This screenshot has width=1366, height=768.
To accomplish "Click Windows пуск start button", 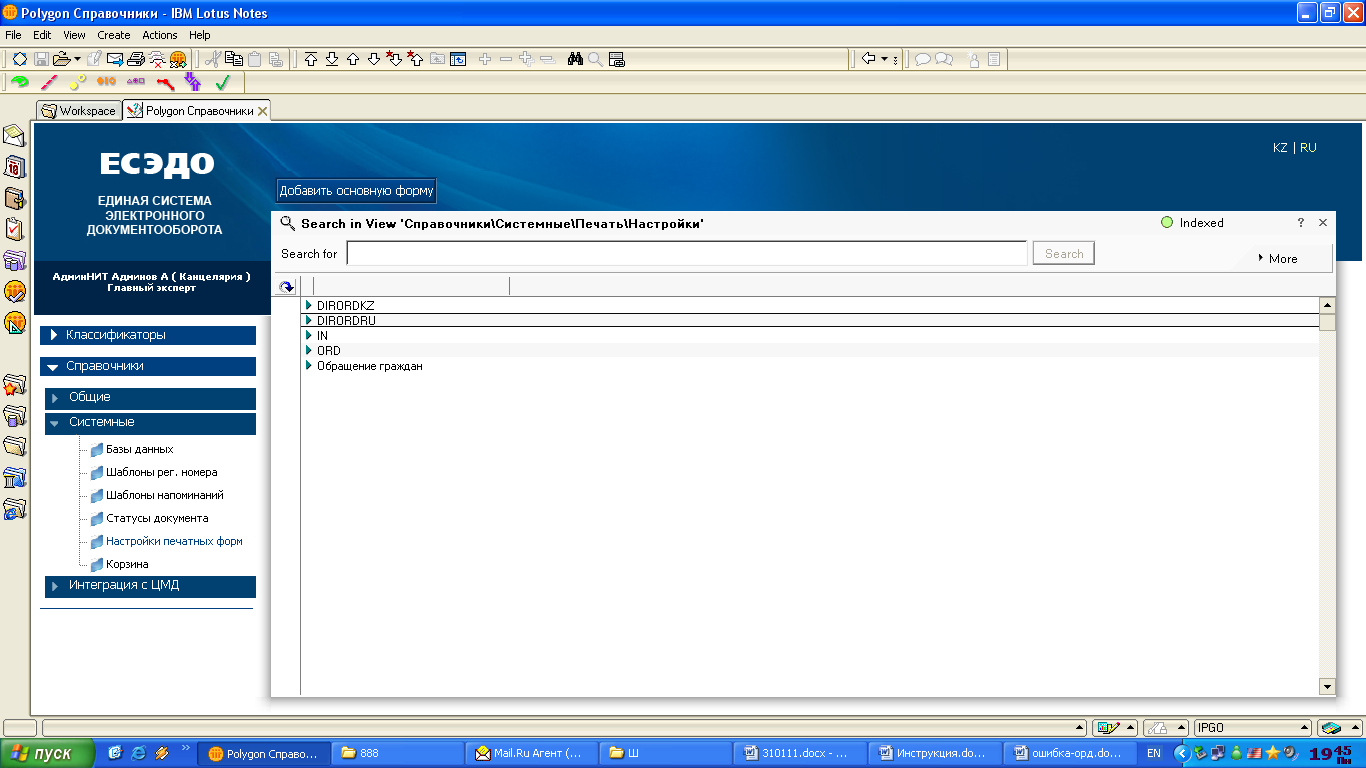I will 48,754.
